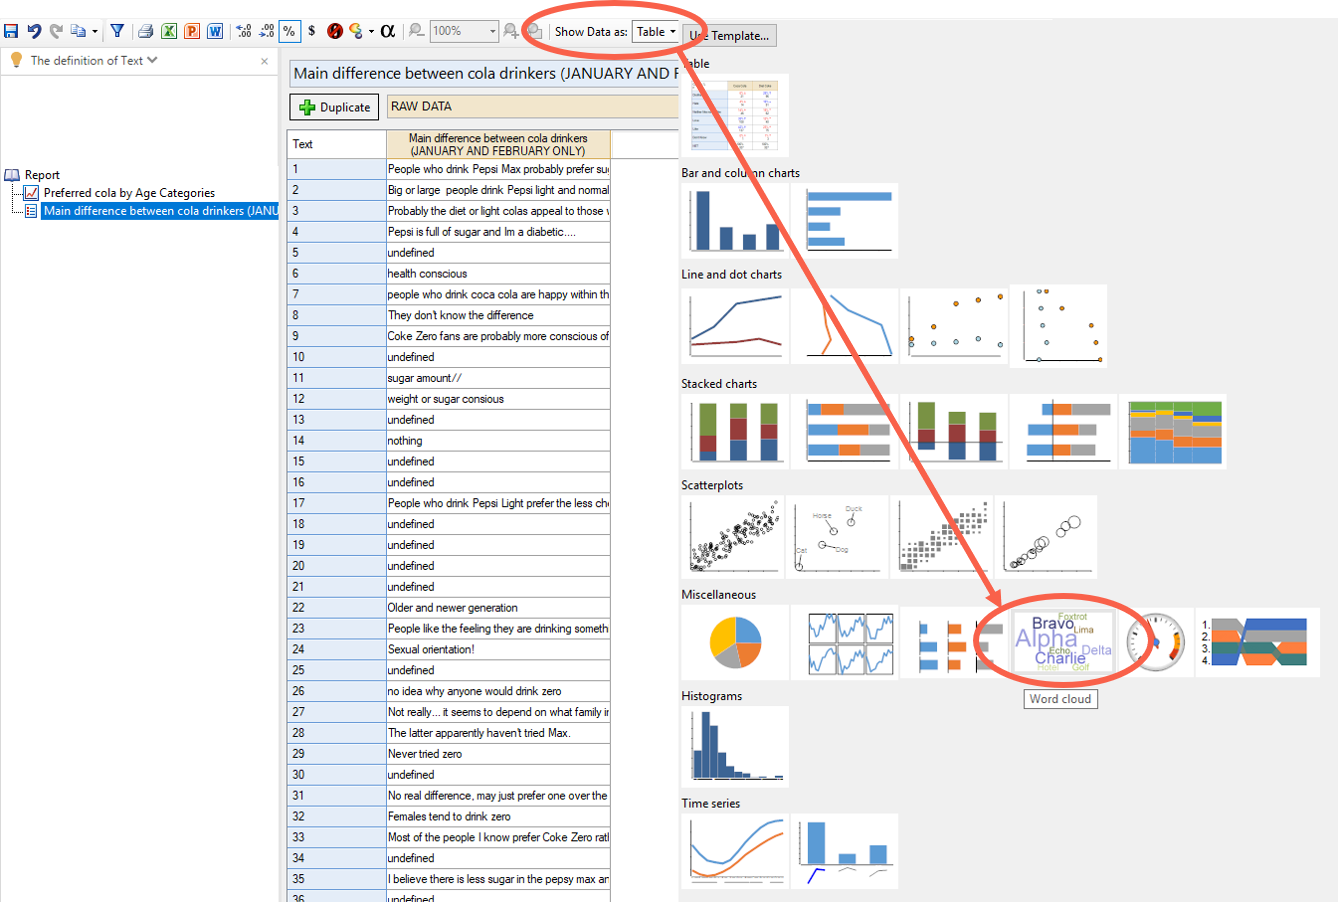Screen dimensions: 1338x902
Task: Choose the Table thumbnail
Action: coord(735,115)
